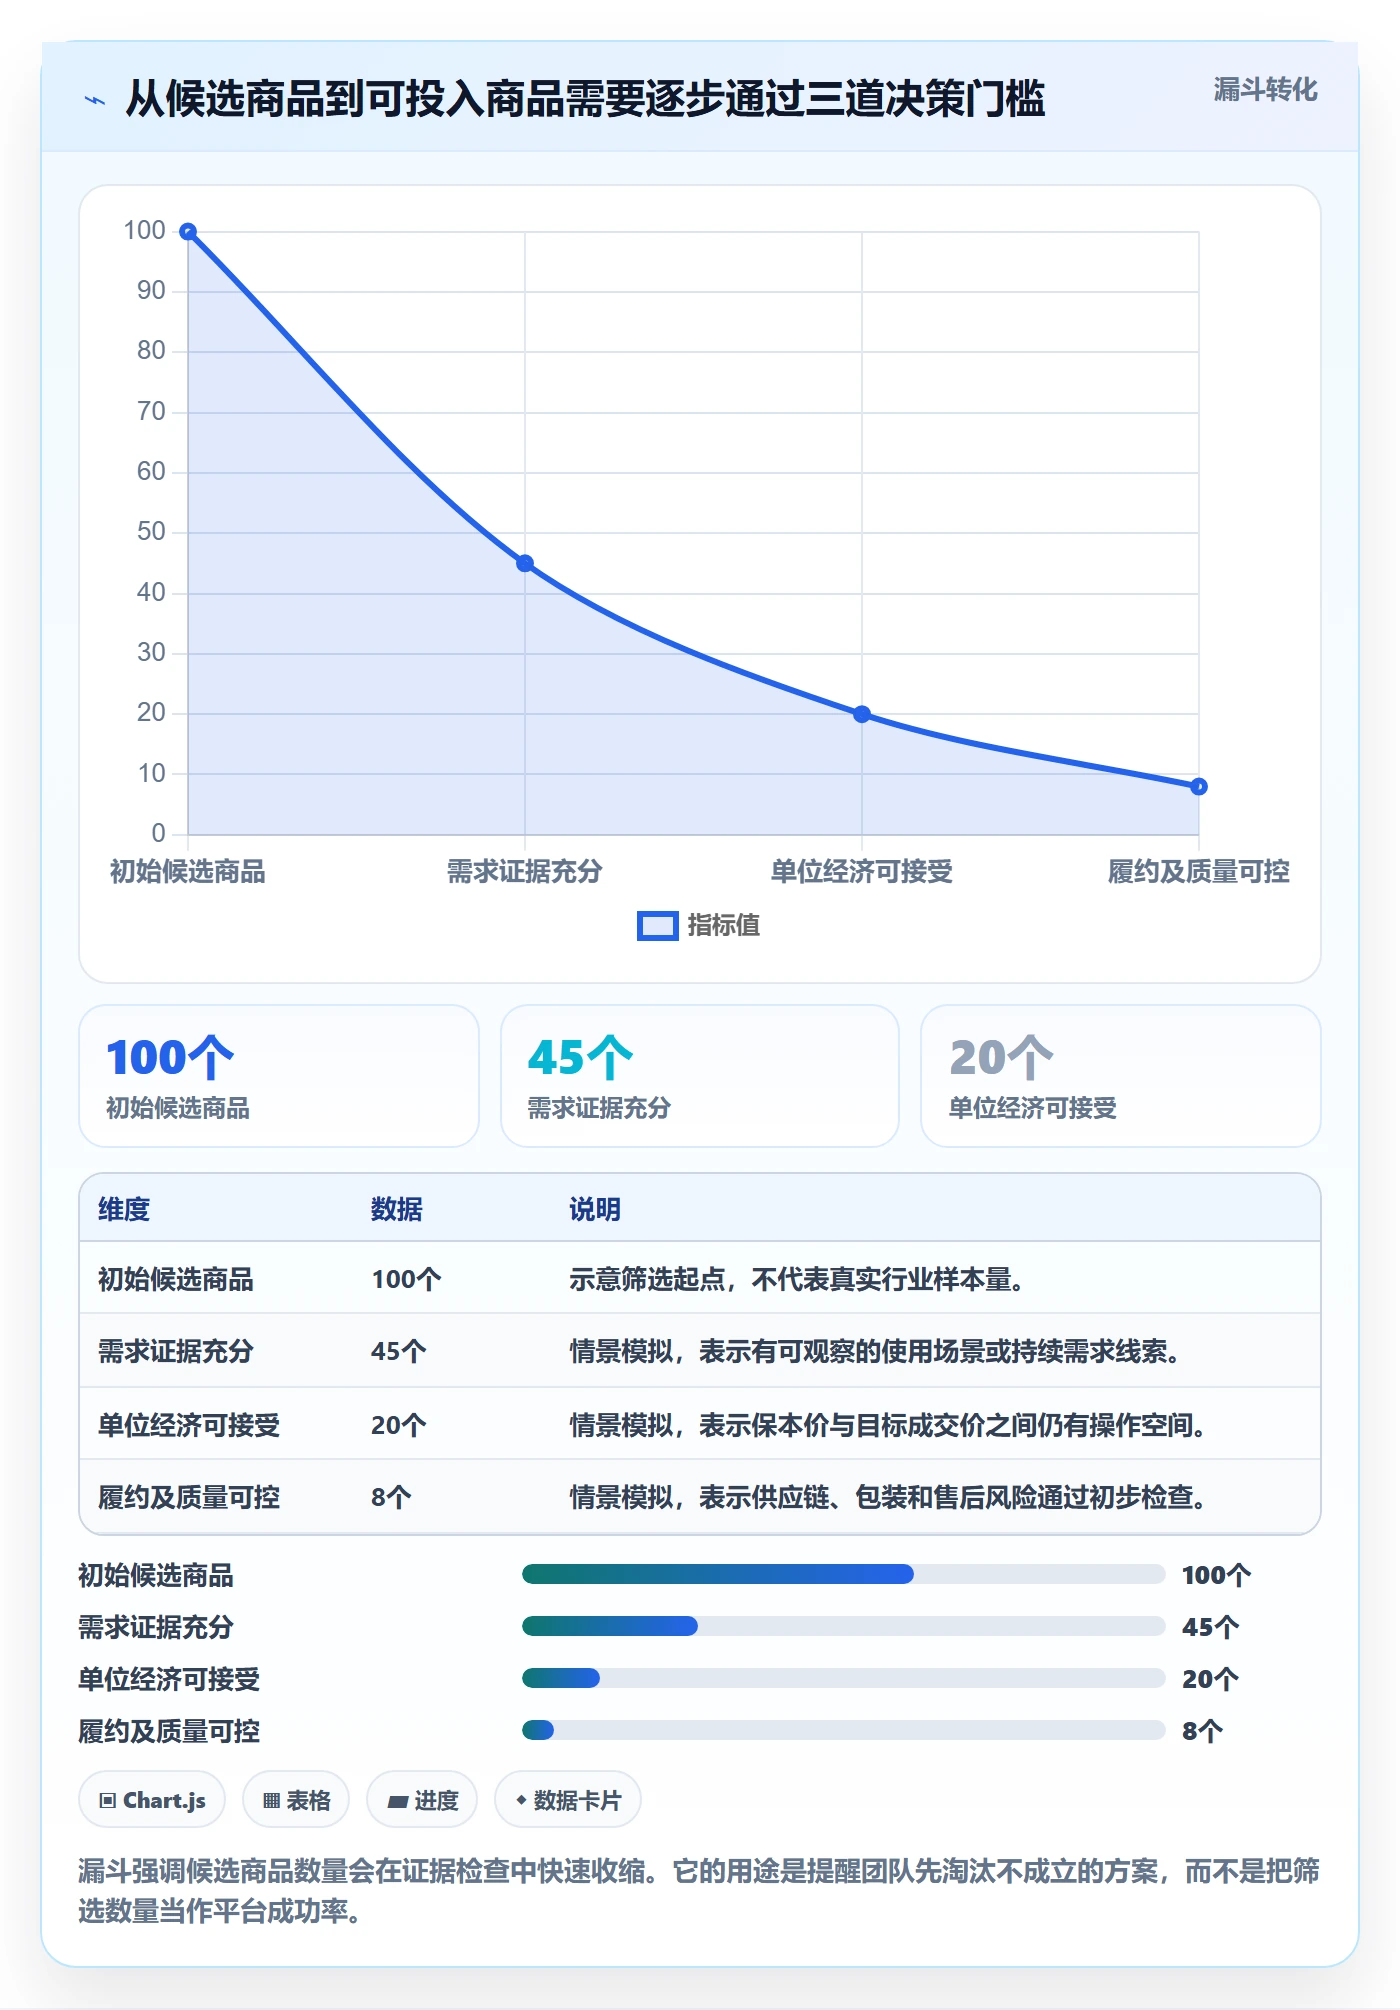The width and height of the screenshot is (1400, 2010).
Task: Toggle the 指标值 legend swatch
Action: pyautogui.click(x=658, y=926)
